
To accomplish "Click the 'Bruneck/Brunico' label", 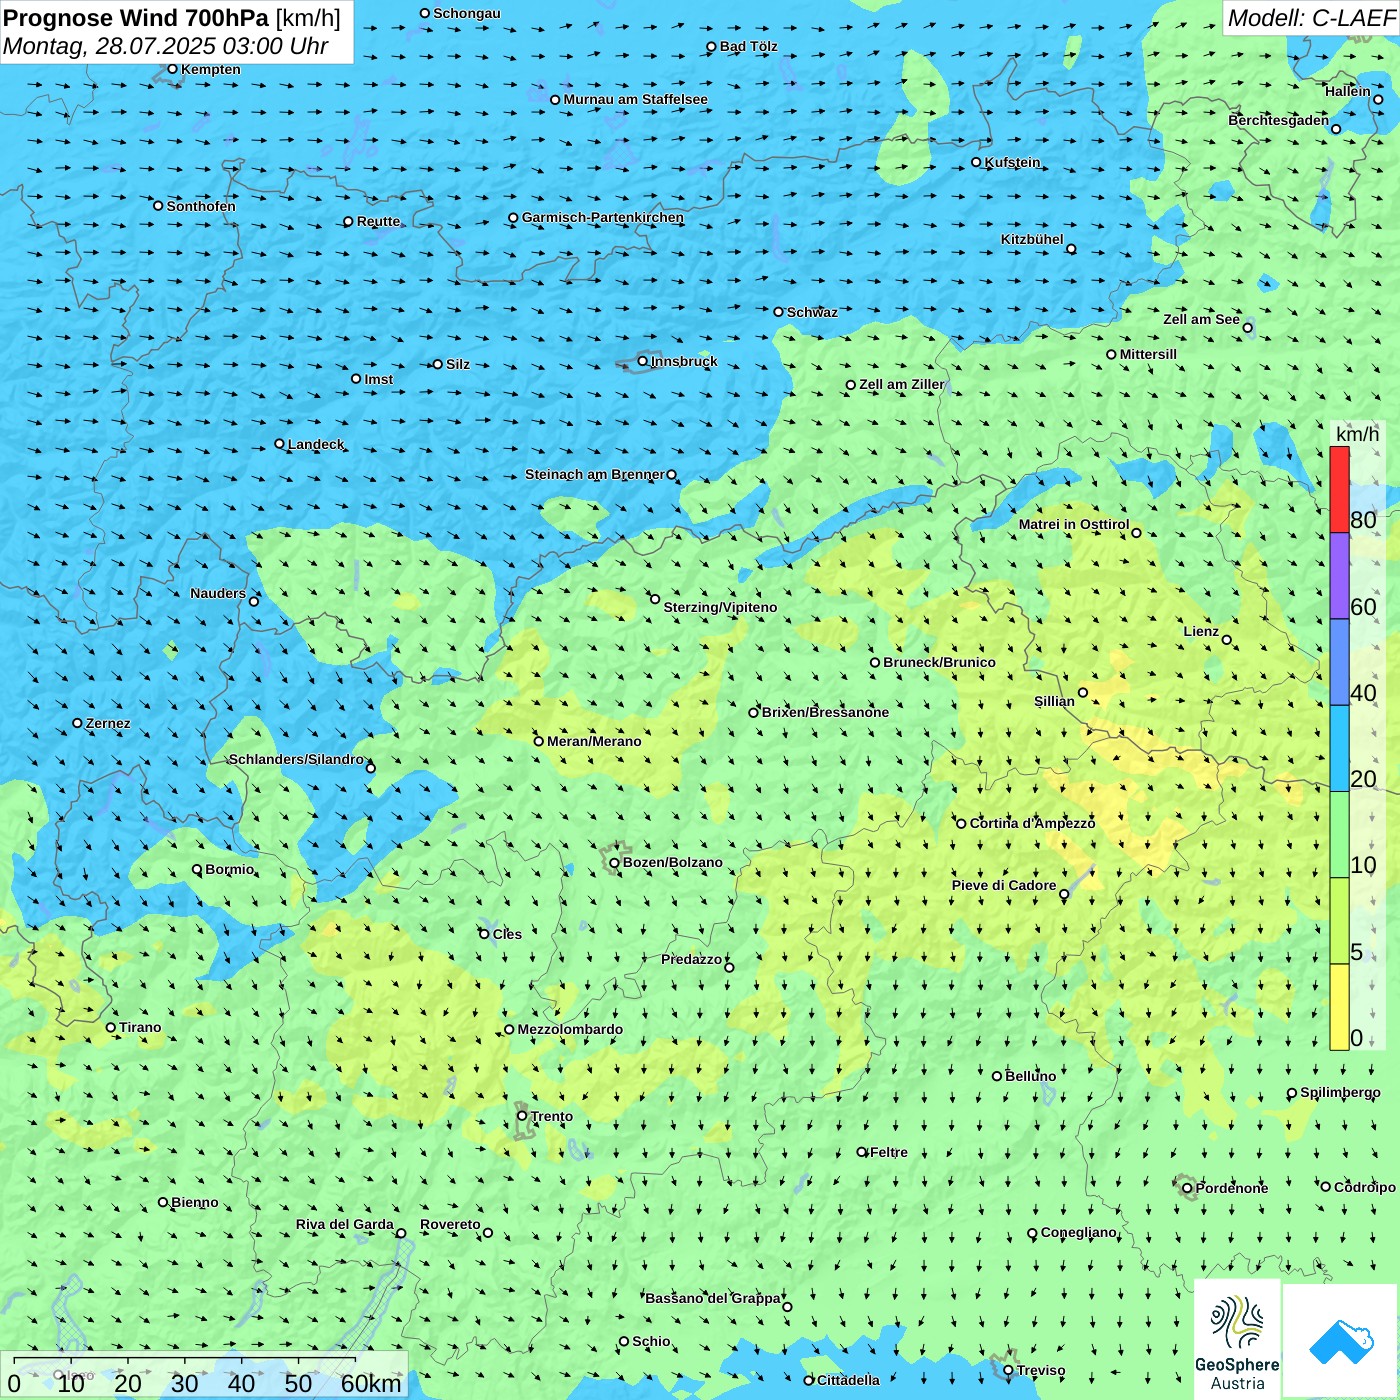I will 939,662.
